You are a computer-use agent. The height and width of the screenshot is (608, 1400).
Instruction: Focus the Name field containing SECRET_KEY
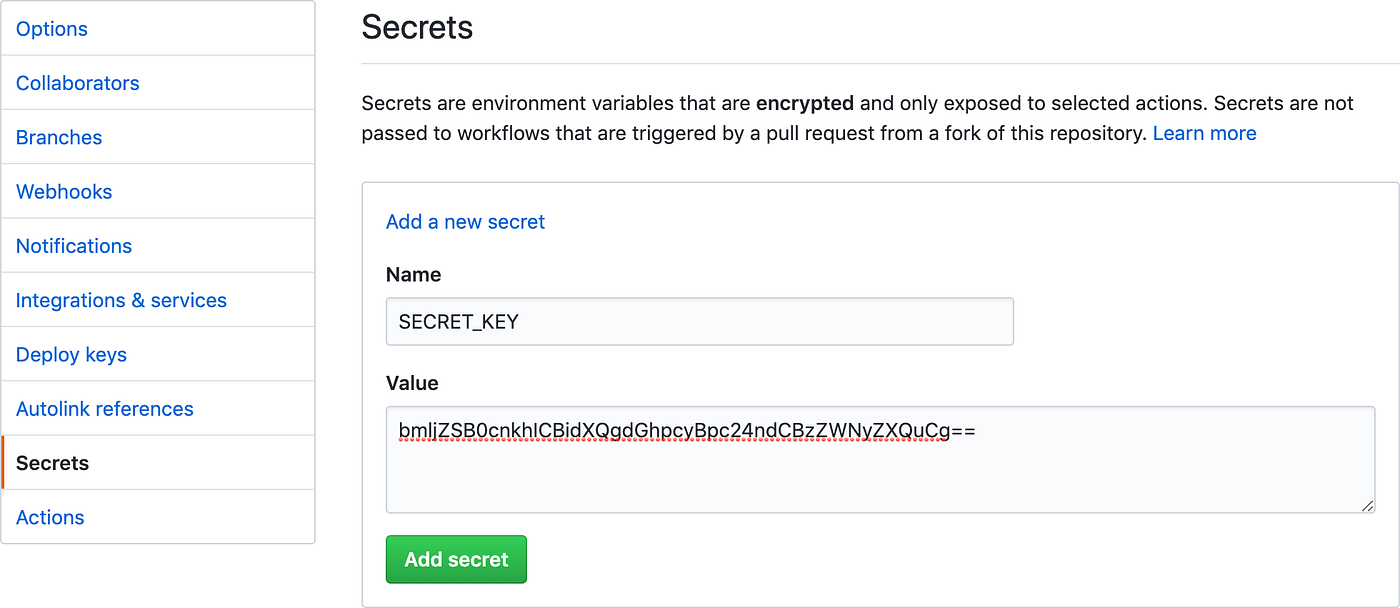[699, 322]
